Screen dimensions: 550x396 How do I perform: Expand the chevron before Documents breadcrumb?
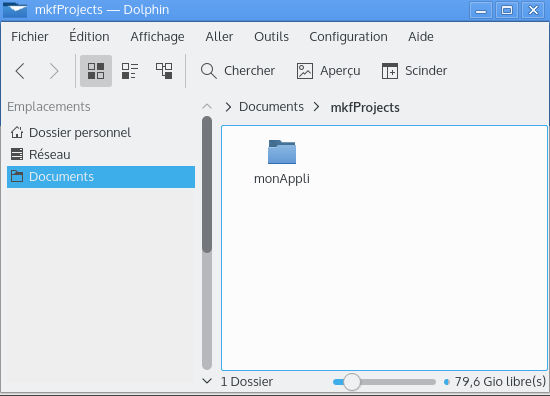228,107
